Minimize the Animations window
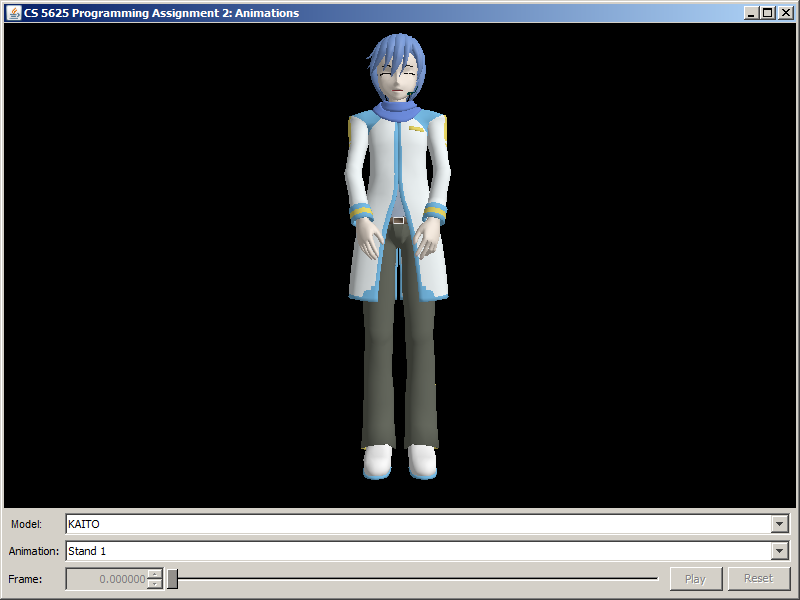 [x=752, y=13]
